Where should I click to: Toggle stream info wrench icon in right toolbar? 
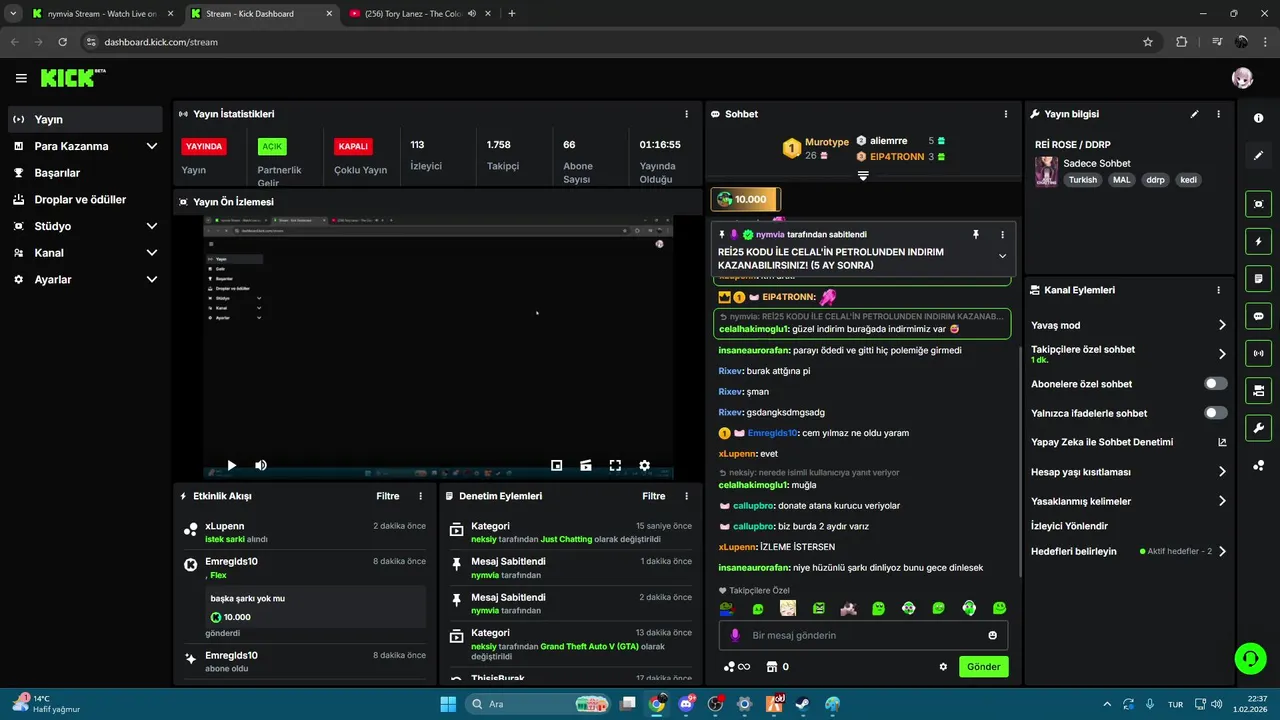(1258, 428)
